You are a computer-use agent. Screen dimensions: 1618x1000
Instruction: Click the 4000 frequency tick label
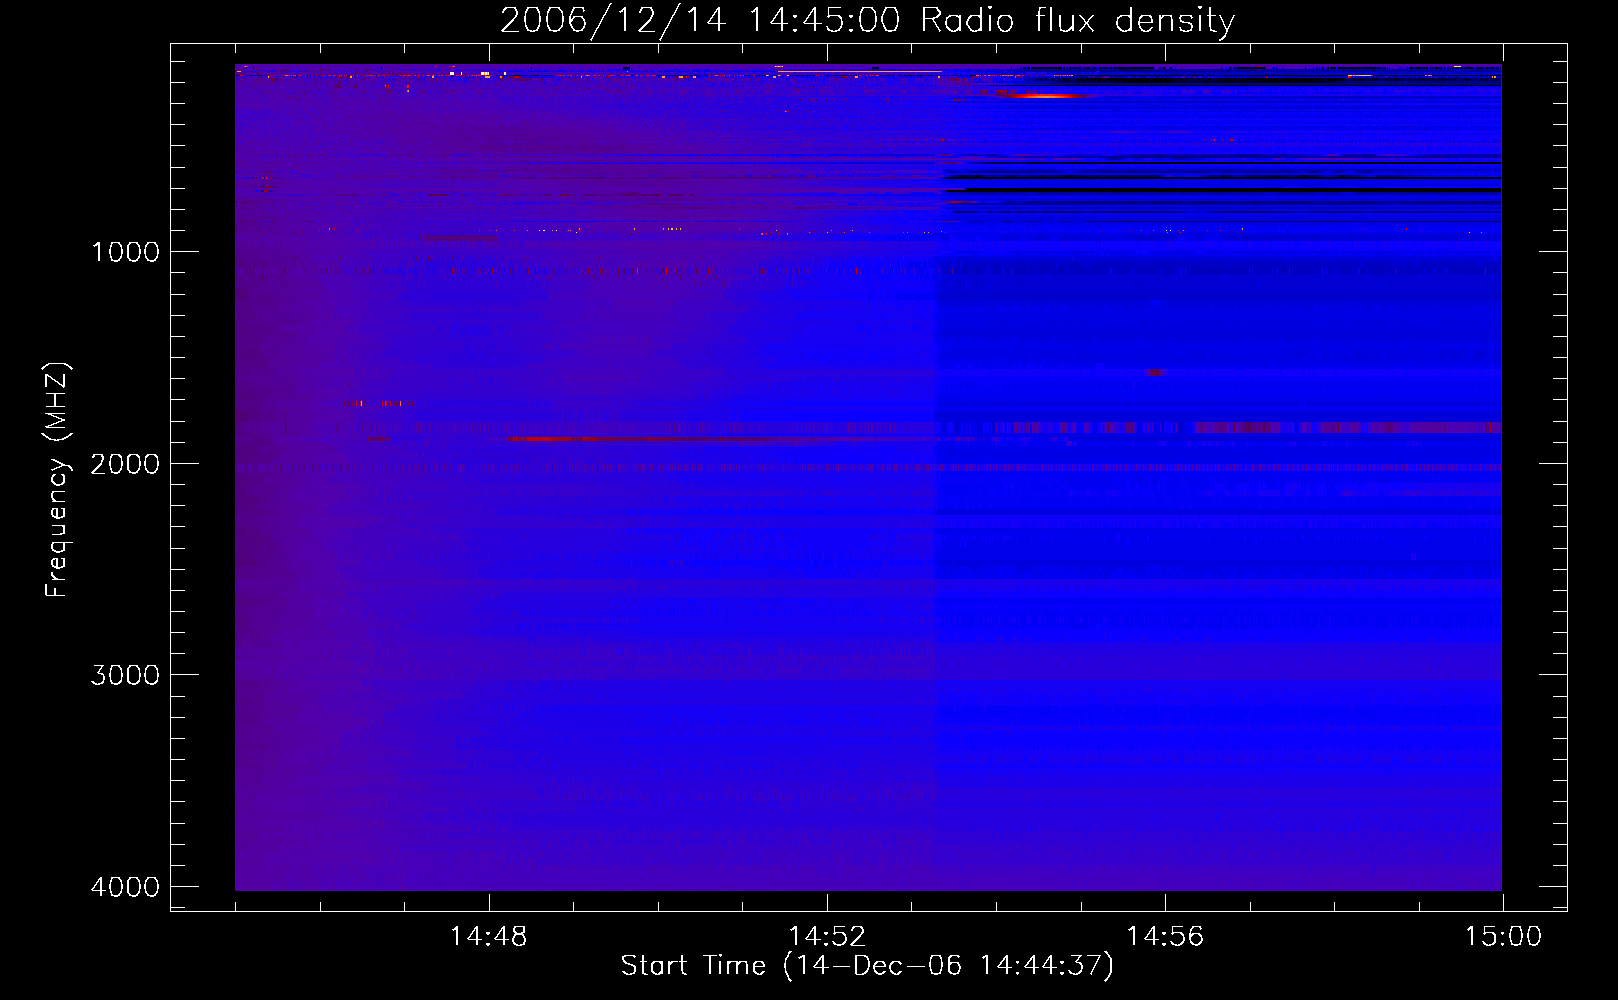click(125, 887)
